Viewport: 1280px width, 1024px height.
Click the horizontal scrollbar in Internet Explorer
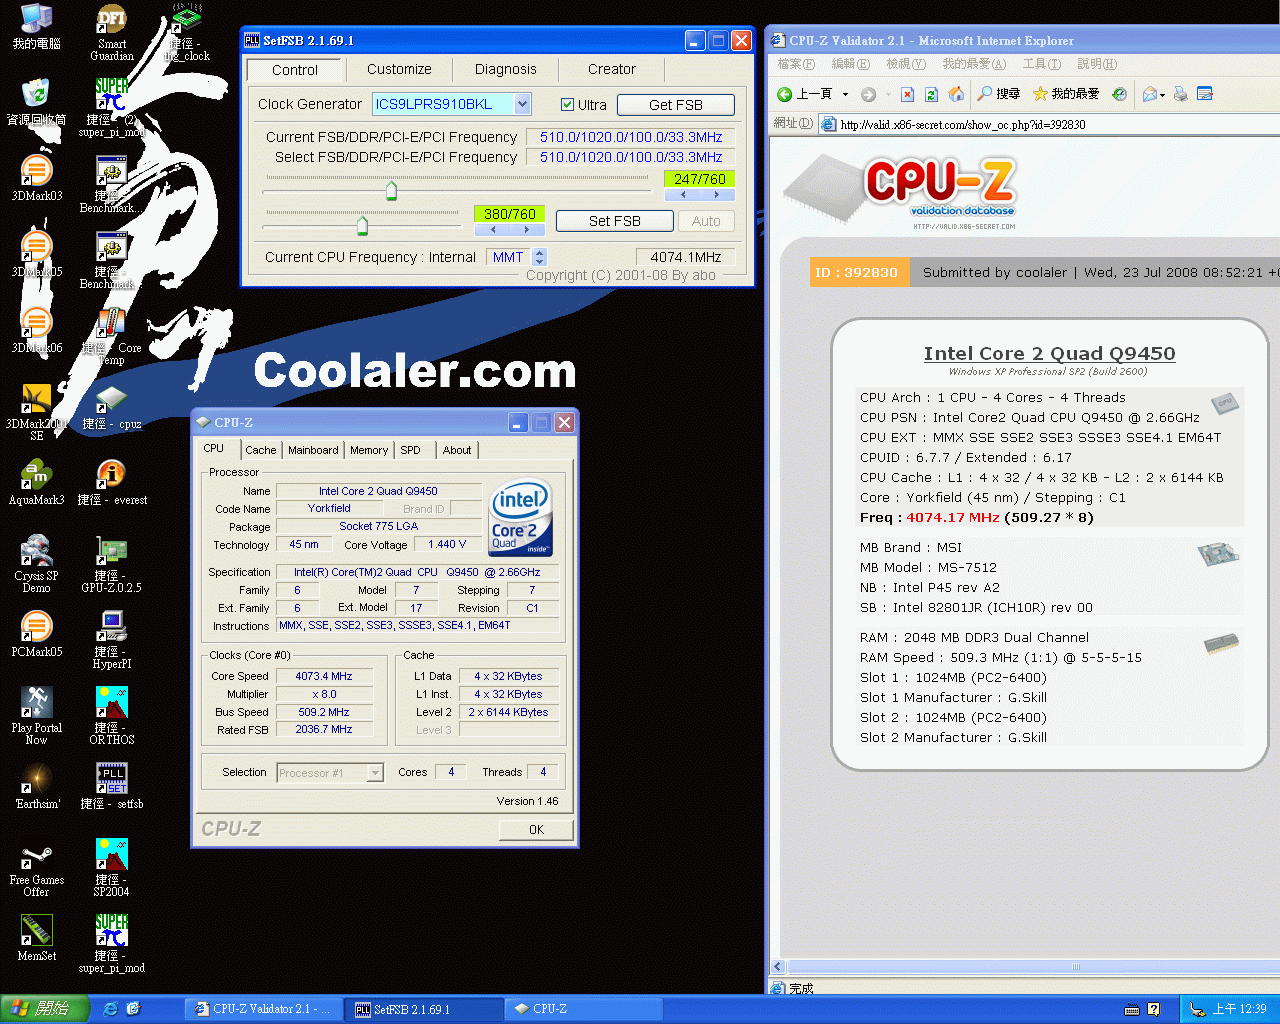[1075, 967]
